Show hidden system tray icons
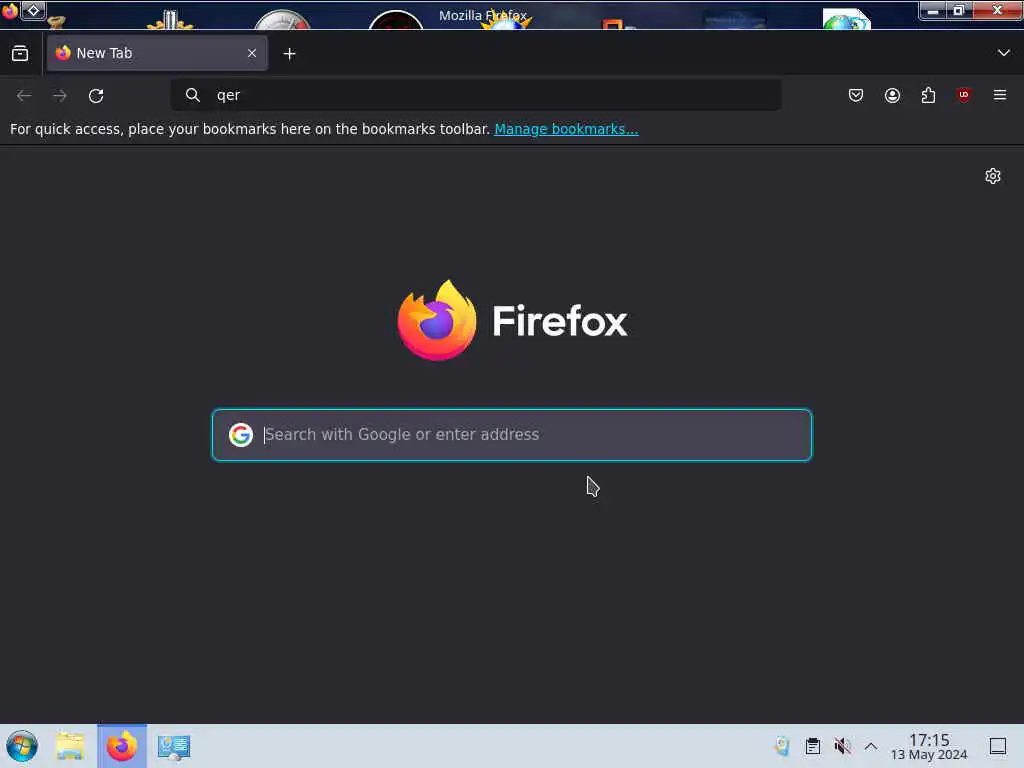The image size is (1024, 768). [871, 746]
